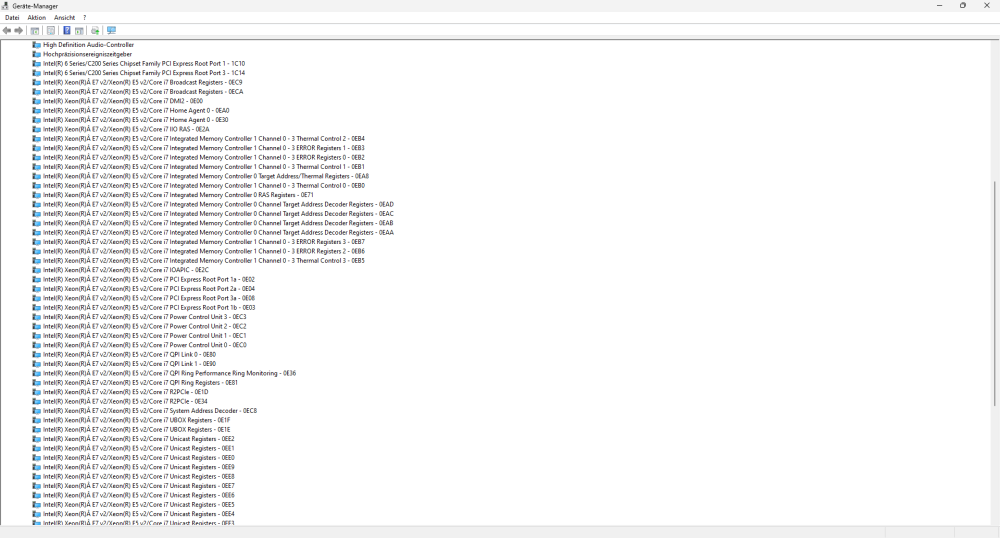Open the Aktion menu

click(36, 18)
